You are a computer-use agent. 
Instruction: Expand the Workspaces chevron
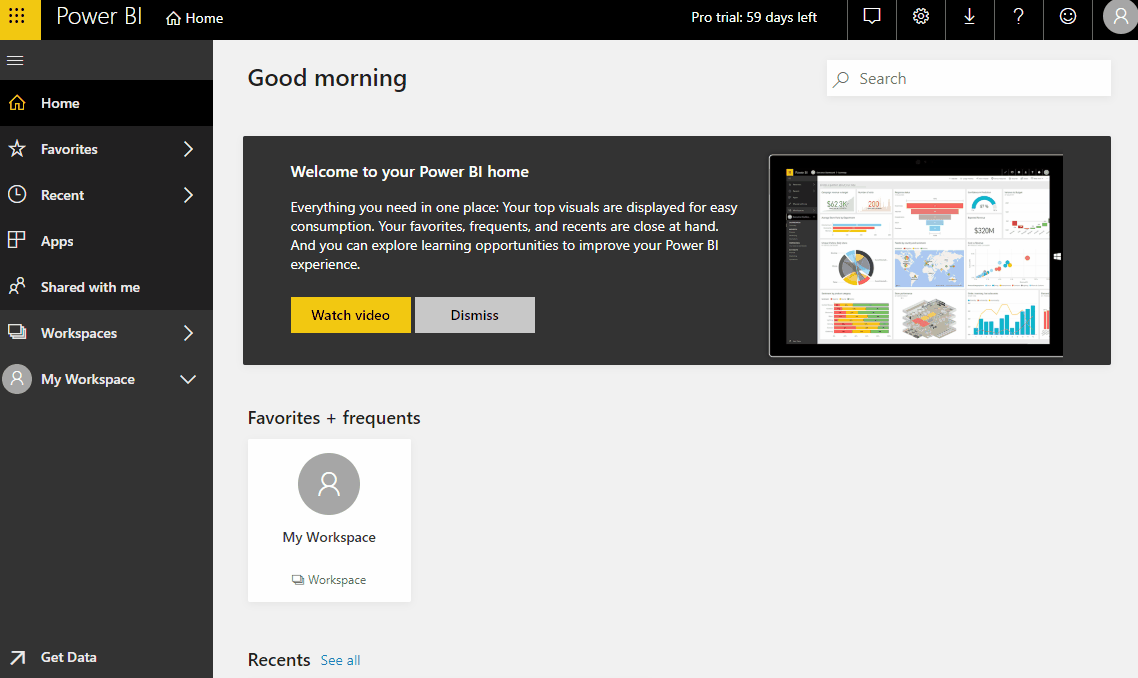[x=188, y=333]
